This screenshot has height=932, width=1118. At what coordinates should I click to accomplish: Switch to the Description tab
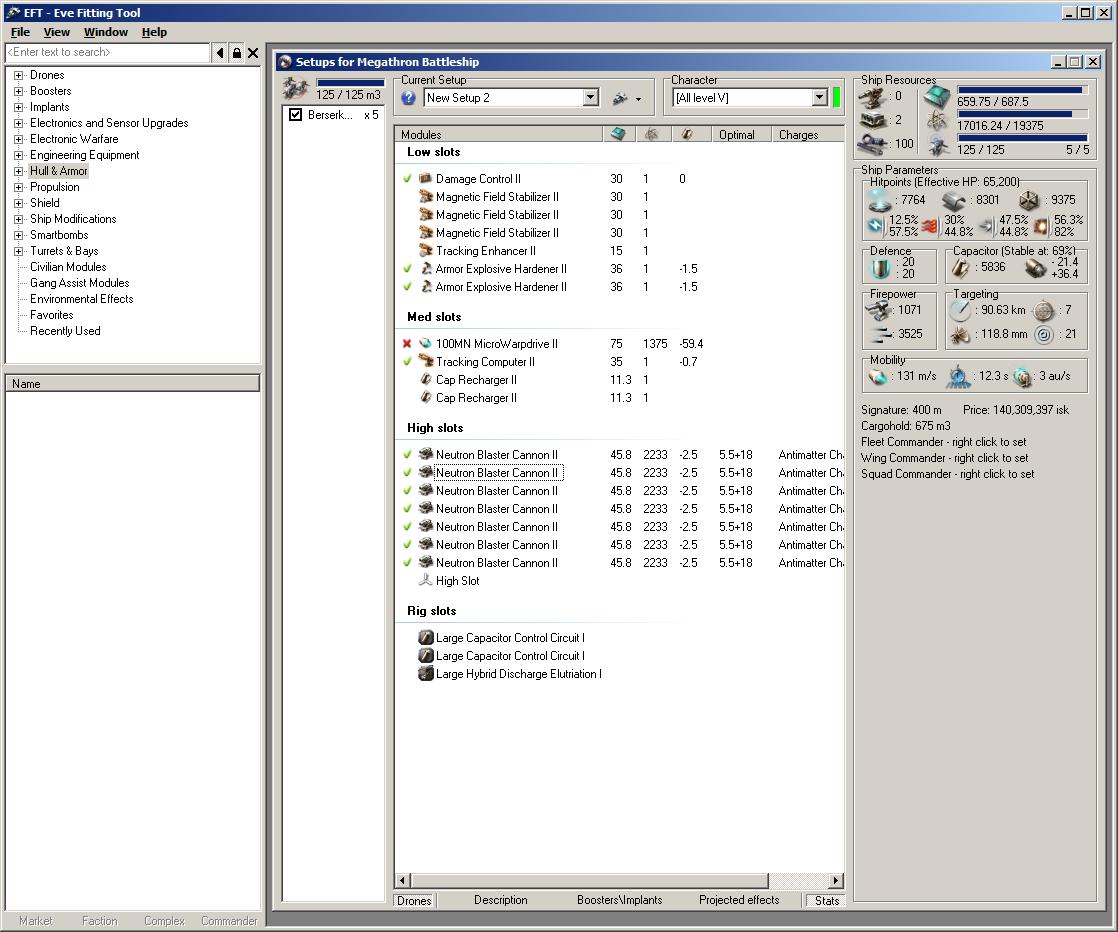tap(501, 901)
